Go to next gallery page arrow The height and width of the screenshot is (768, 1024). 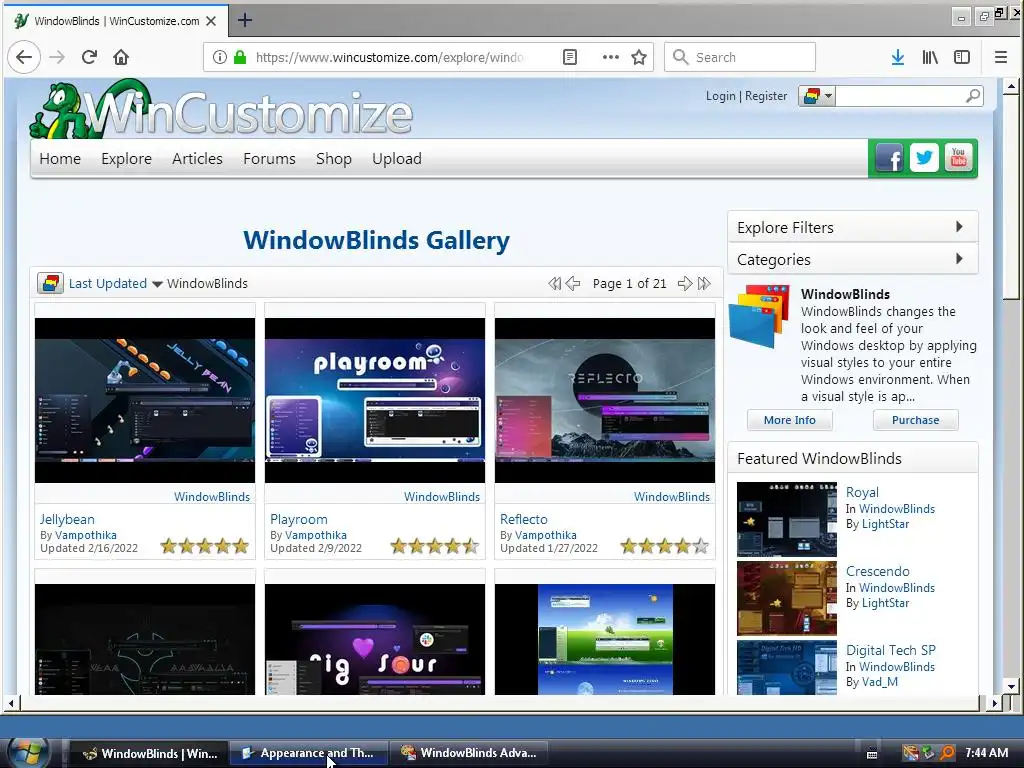(684, 283)
